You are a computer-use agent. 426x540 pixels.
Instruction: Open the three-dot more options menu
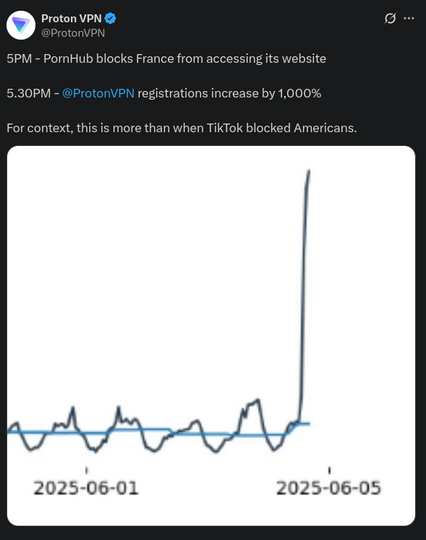[409, 18]
